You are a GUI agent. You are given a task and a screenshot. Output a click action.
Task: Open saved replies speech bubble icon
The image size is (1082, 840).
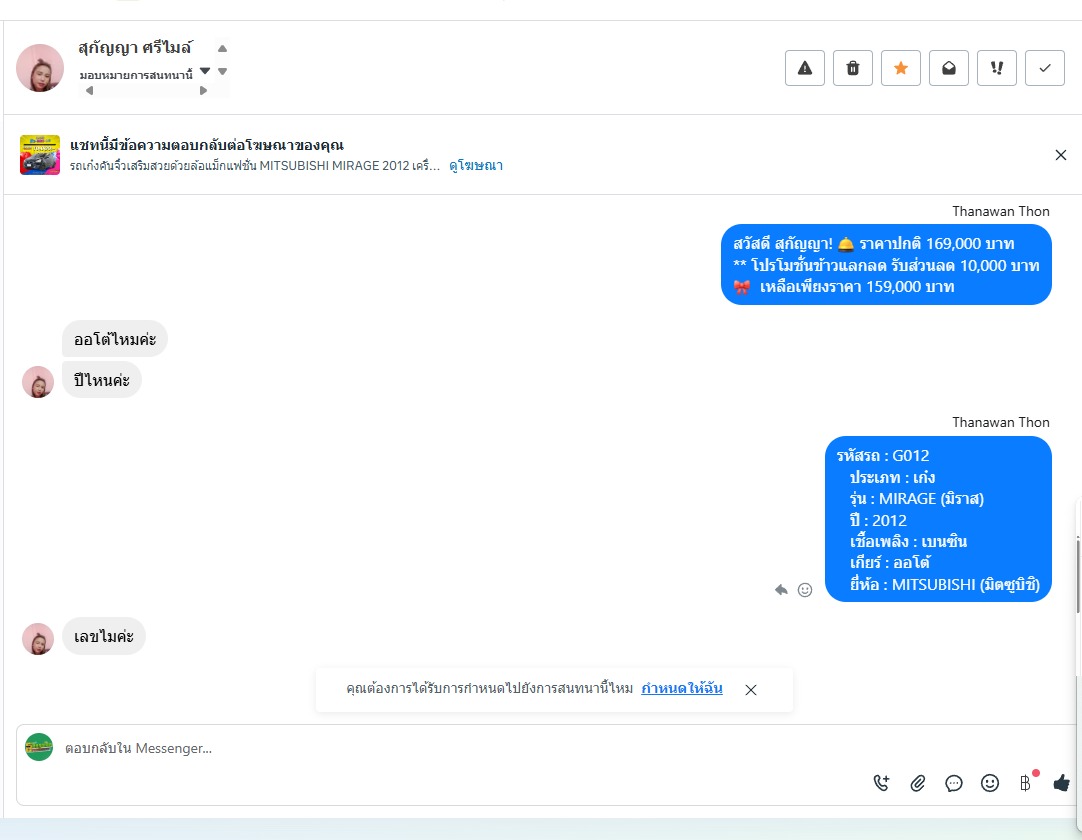pyautogui.click(x=954, y=783)
